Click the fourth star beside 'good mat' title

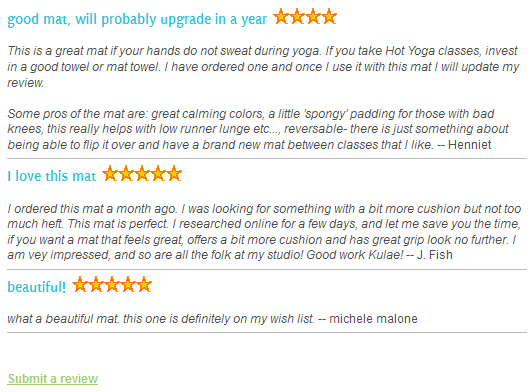(x=329, y=16)
